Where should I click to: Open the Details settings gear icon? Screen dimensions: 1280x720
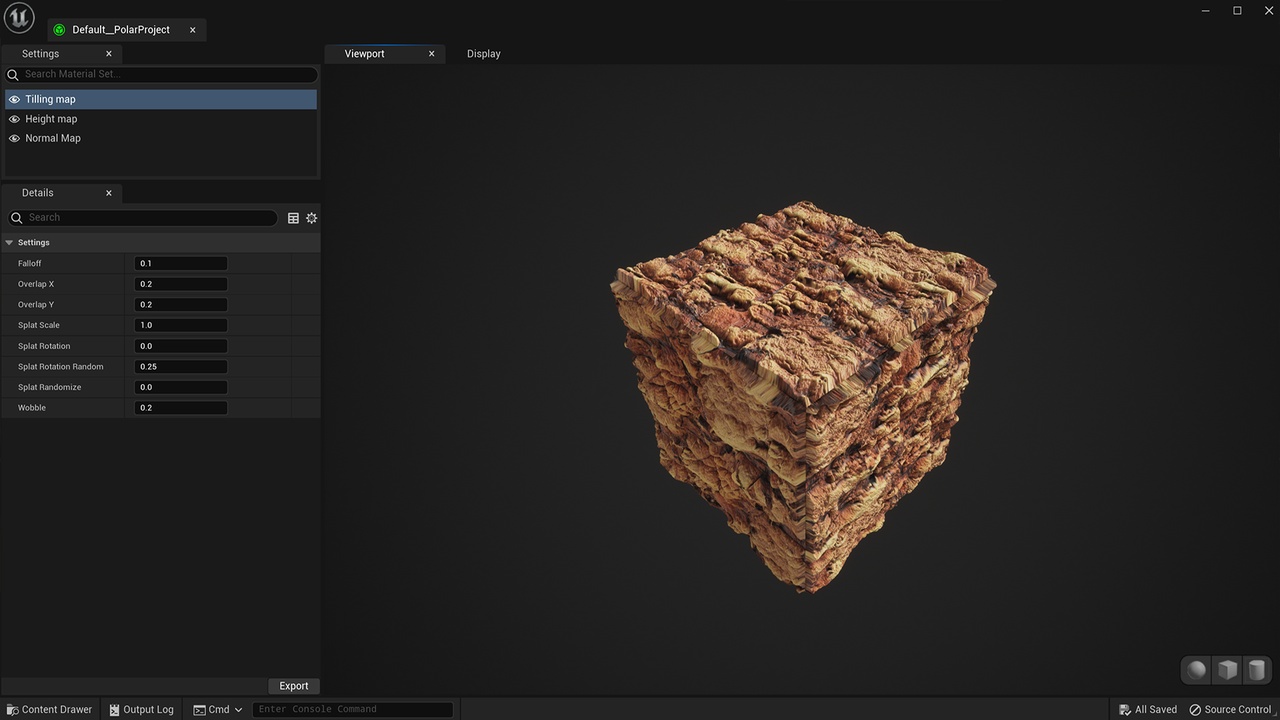coord(312,218)
